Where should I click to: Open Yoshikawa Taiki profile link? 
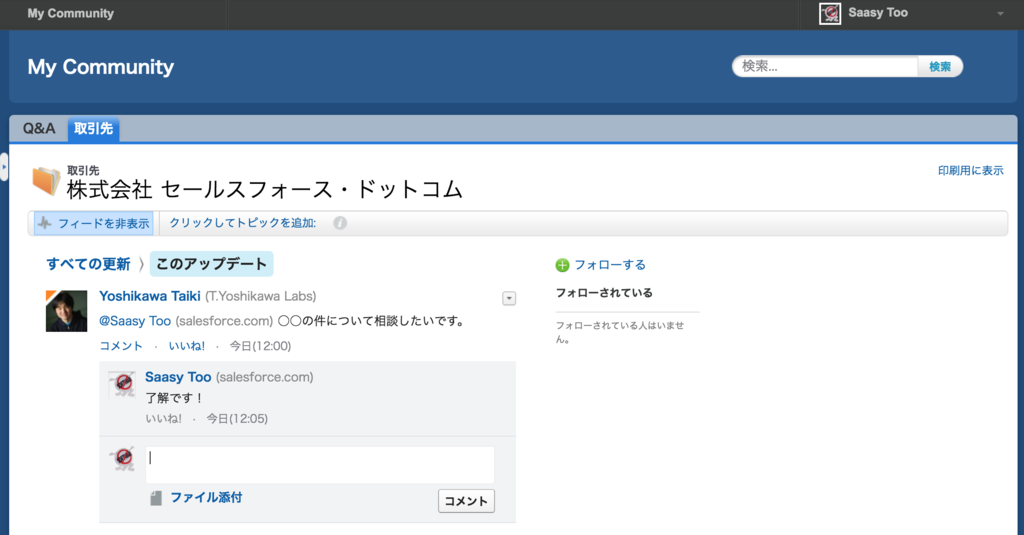[150, 296]
